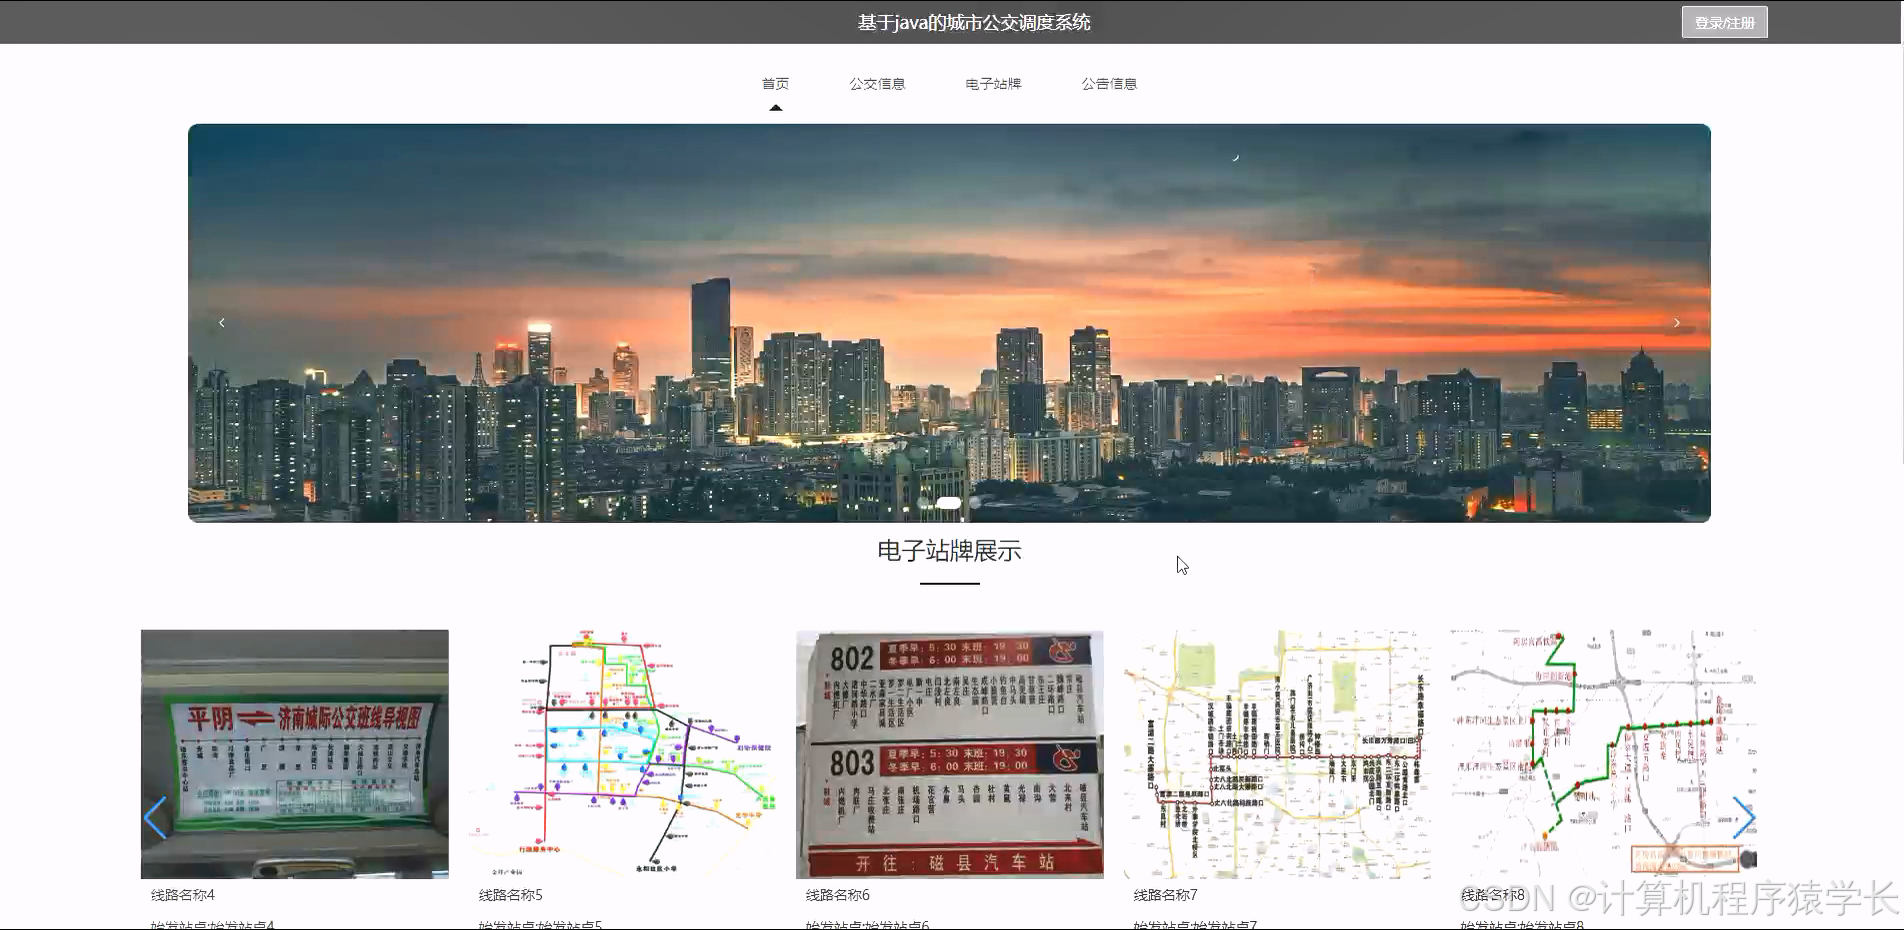
Task: Open the 线路名称4 bus sign thumbnail
Action: [295, 754]
